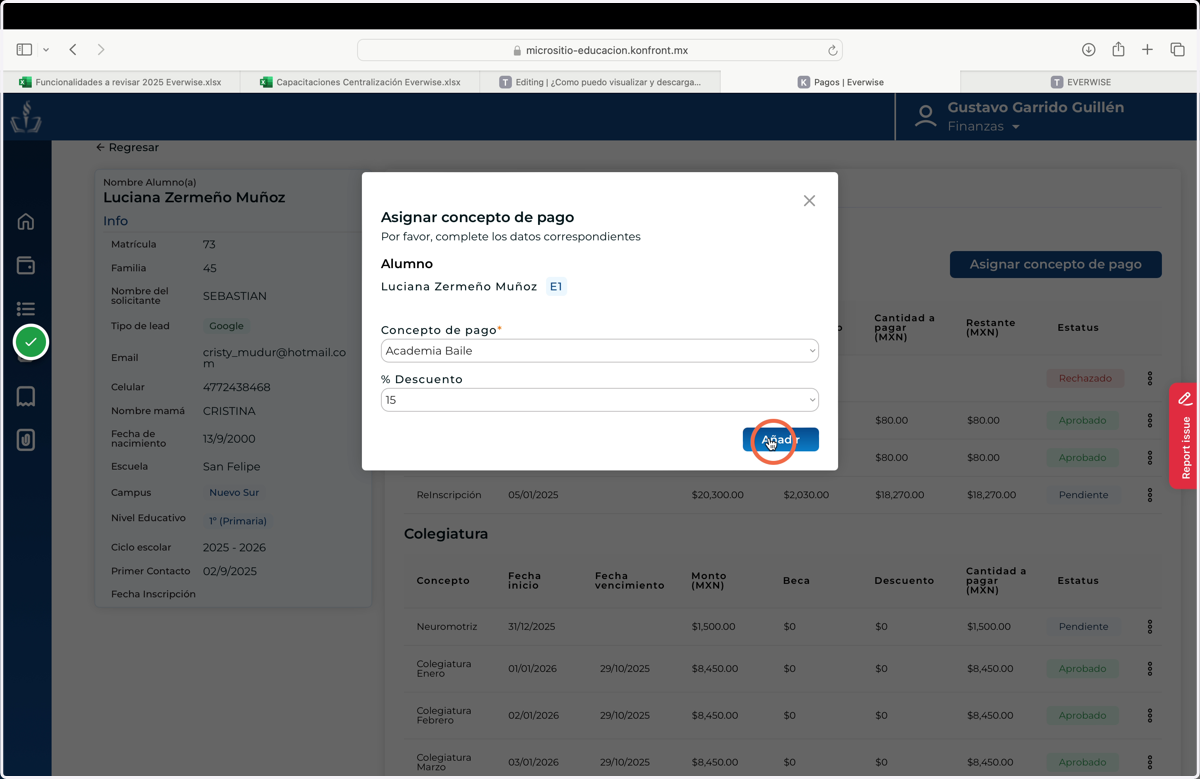This screenshot has width=1200, height=779.
Task: Click the green checkmark circle icon
Action: pyautogui.click(x=31, y=342)
